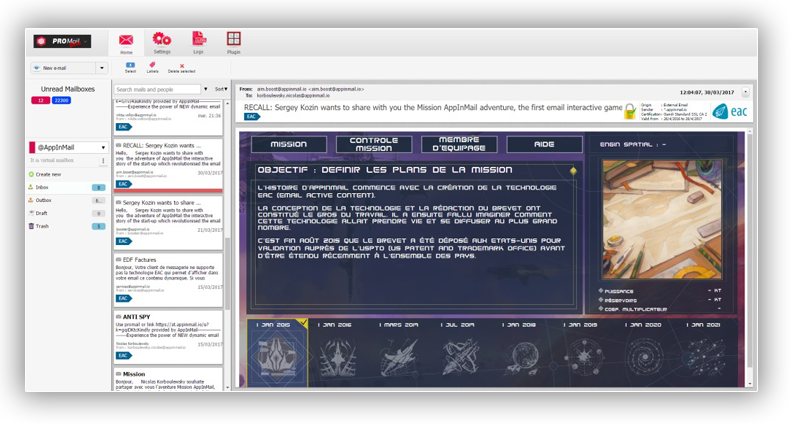Open the search options dropdown arrow
Screen dimensions: 794x424
pyautogui.click(x=206, y=89)
